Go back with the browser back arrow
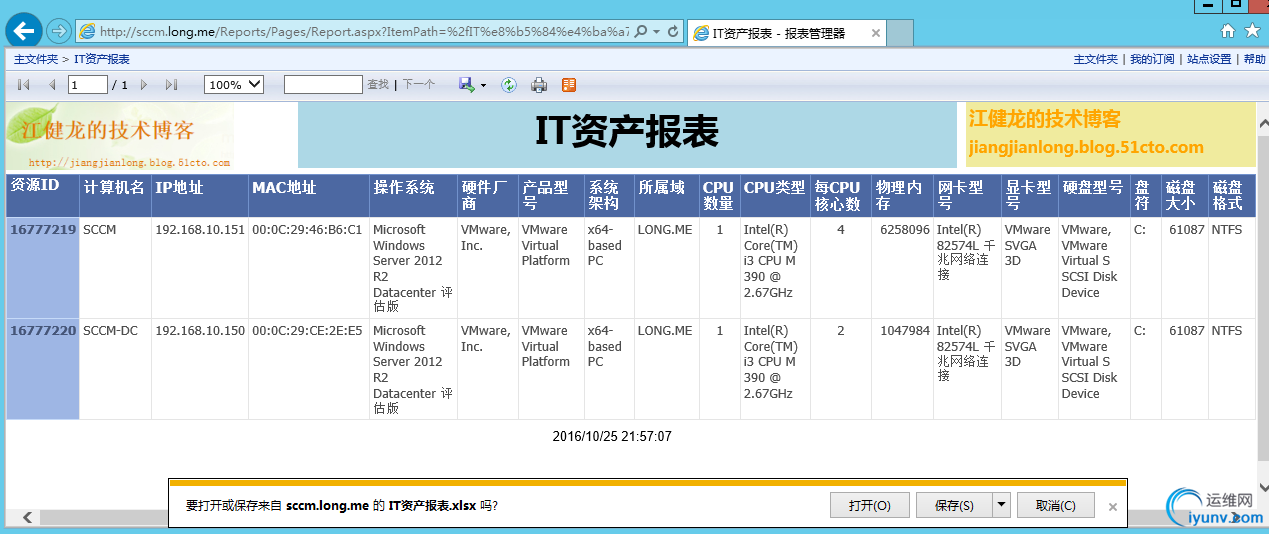Viewport: 1269px width, 534px height. click(23, 31)
